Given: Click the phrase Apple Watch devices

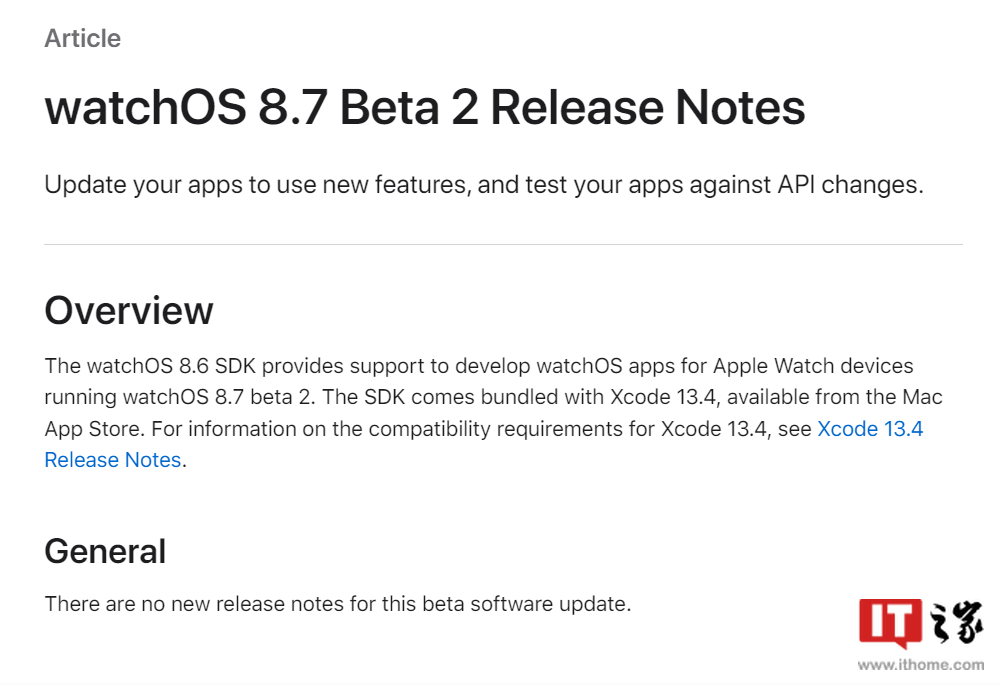Looking at the screenshot, I should point(813,366).
